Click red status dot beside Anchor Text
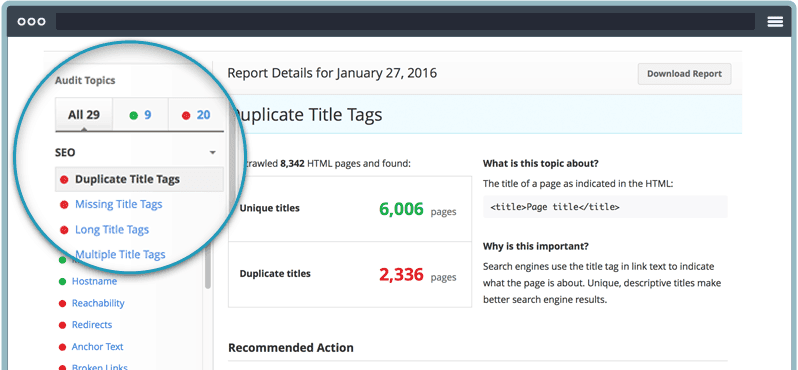798x370 pixels. click(x=62, y=347)
